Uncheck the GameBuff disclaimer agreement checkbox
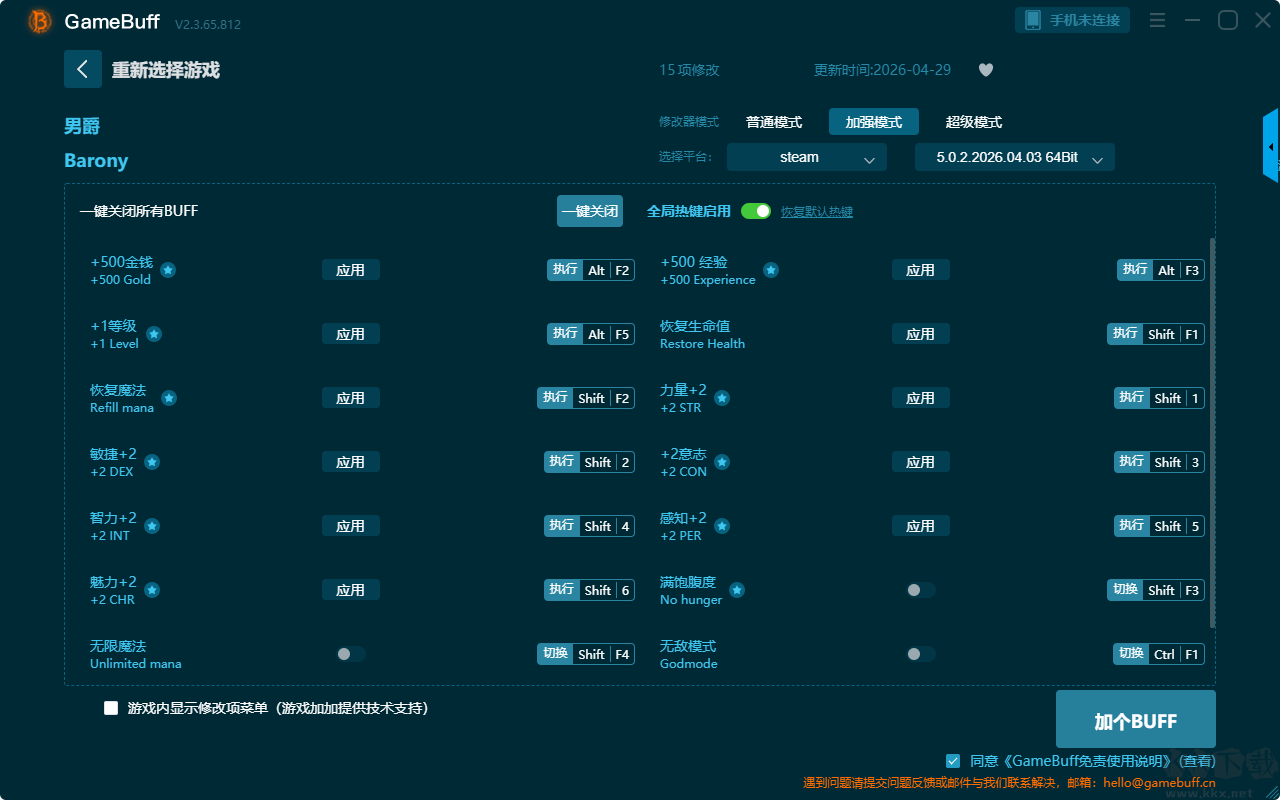 pos(953,761)
